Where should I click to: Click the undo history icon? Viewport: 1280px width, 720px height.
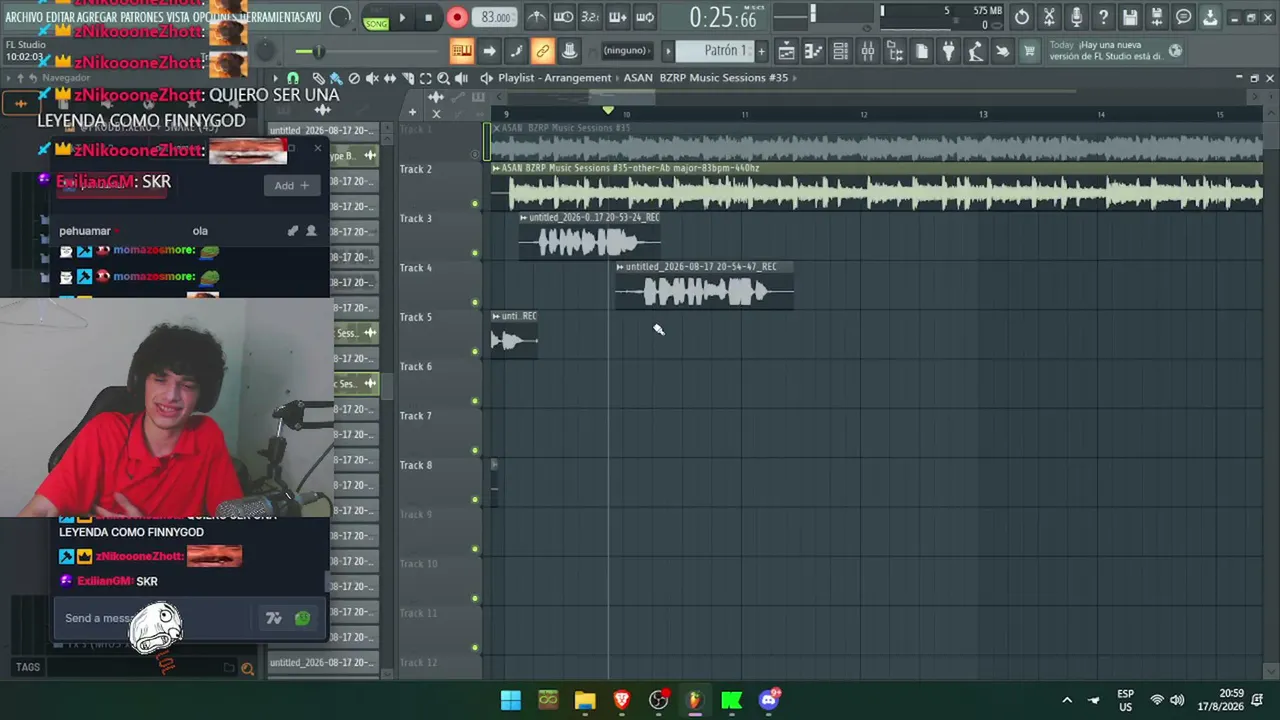[1022, 17]
